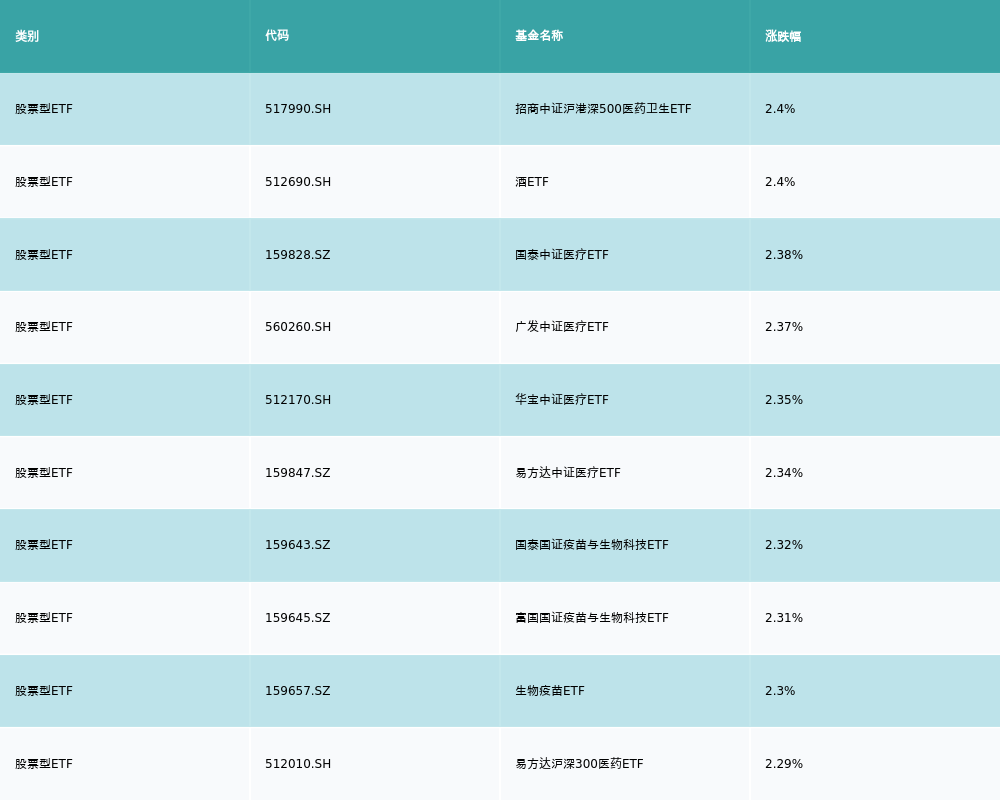Click 股票型ETF in the 512170.SH row
The width and height of the screenshot is (1000, 800).
pyautogui.click(x=44, y=400)
